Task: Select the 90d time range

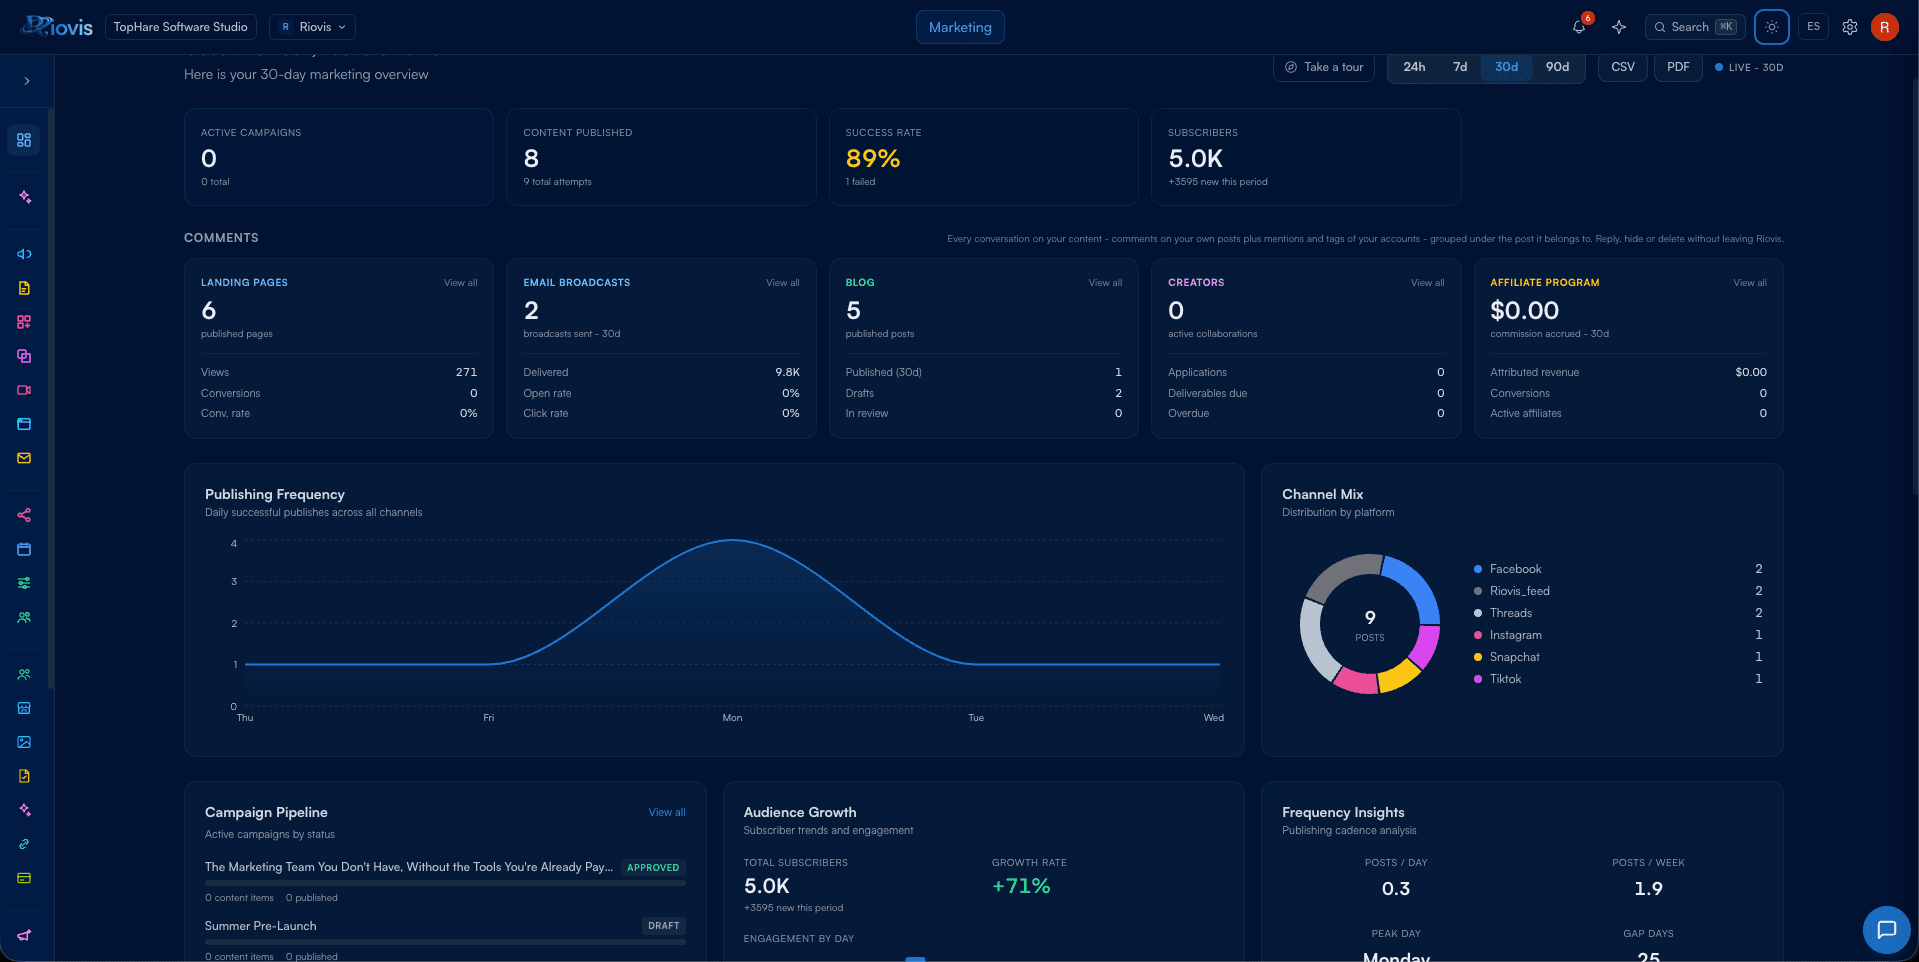Action: click(1557, 67)
